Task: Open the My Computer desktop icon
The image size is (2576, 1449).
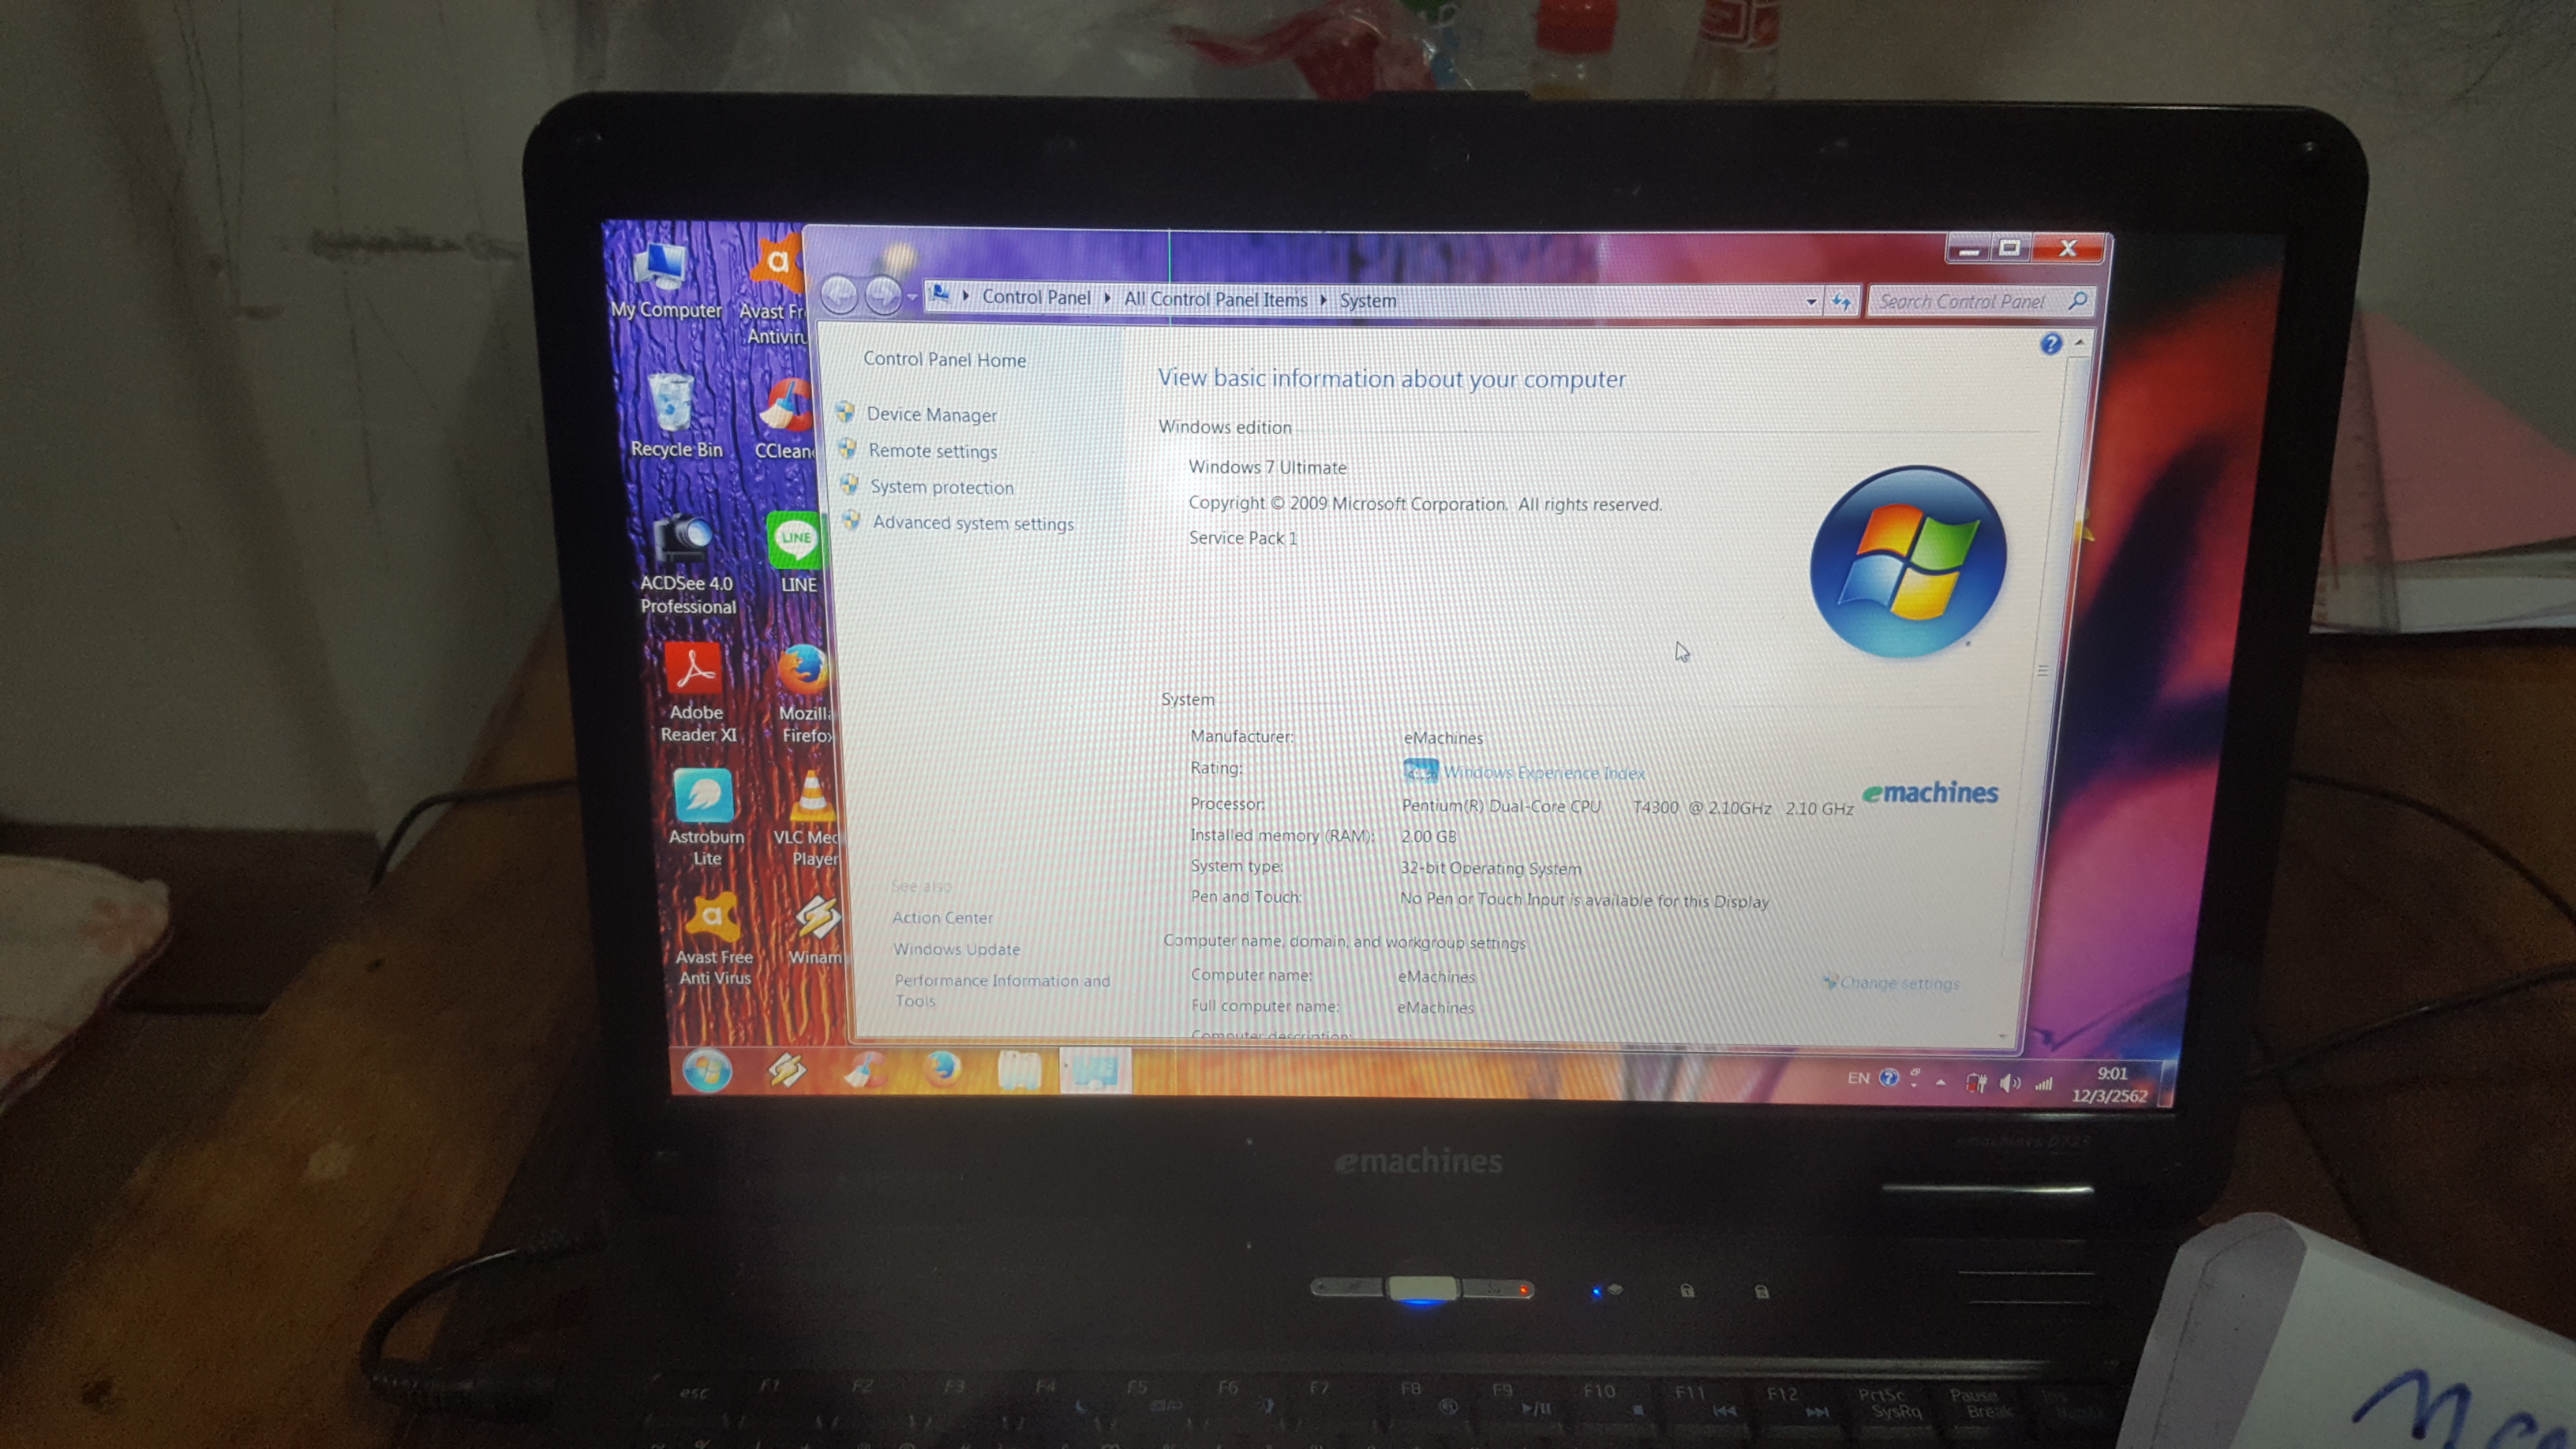Action: (665, 281)
